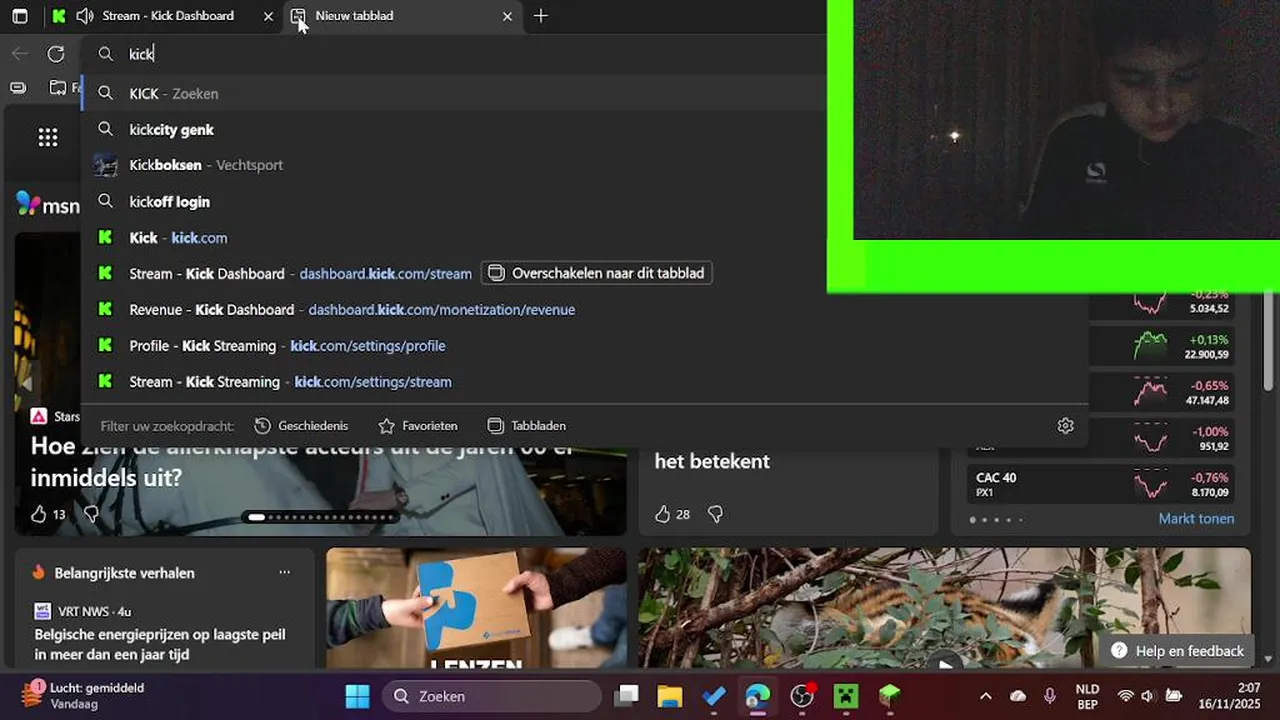Click Markt tonen link
1280x720 pixels.
coord(1196,519)
